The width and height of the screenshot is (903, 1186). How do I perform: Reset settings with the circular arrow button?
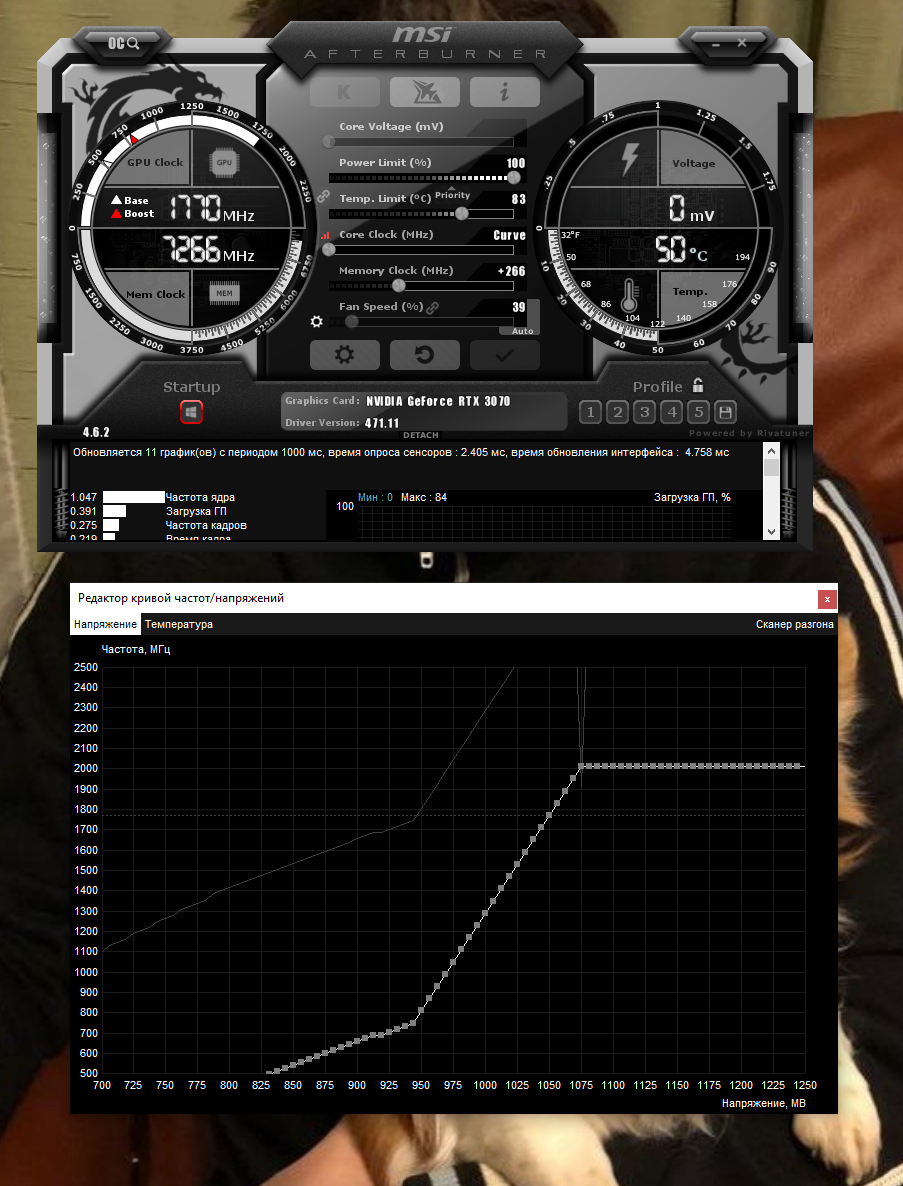[x=425, y=355]
